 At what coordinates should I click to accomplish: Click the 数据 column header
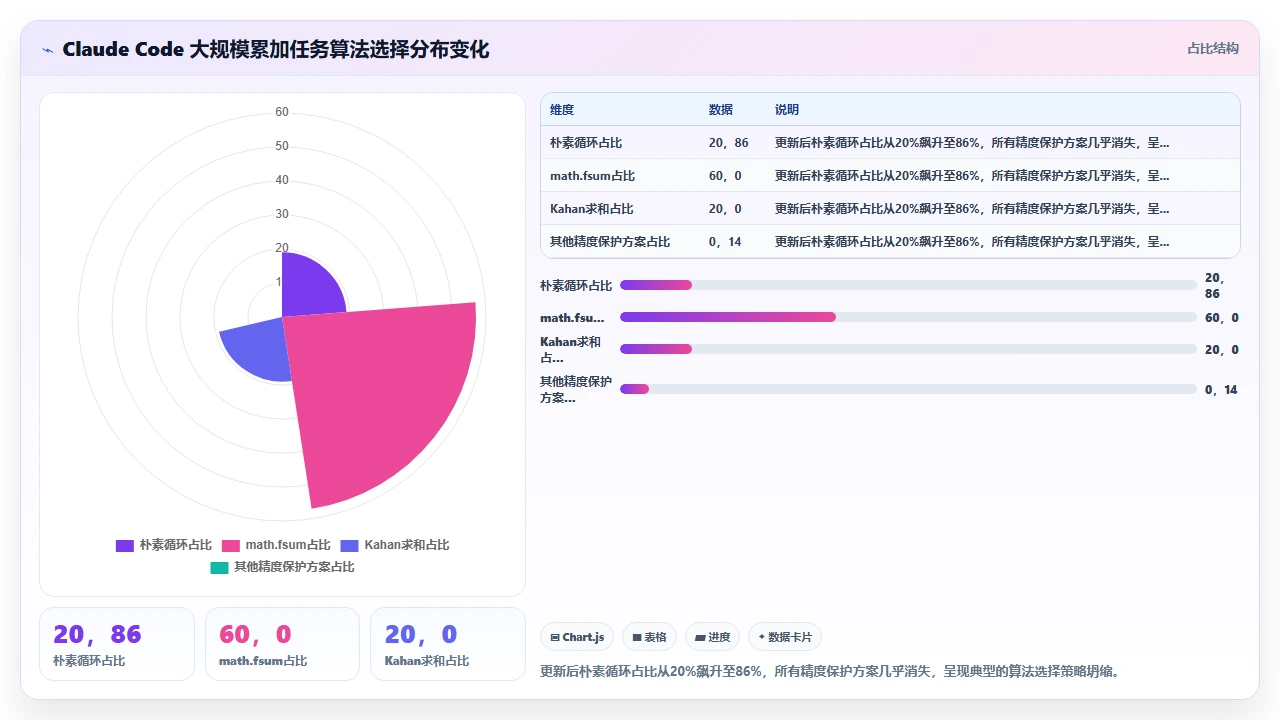[x=721, y=110]
